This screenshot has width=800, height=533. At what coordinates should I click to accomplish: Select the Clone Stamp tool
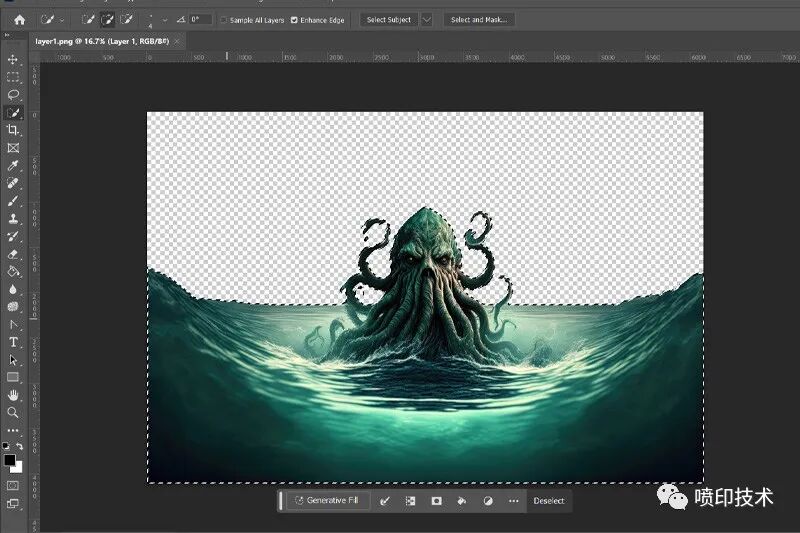point(13,219)
